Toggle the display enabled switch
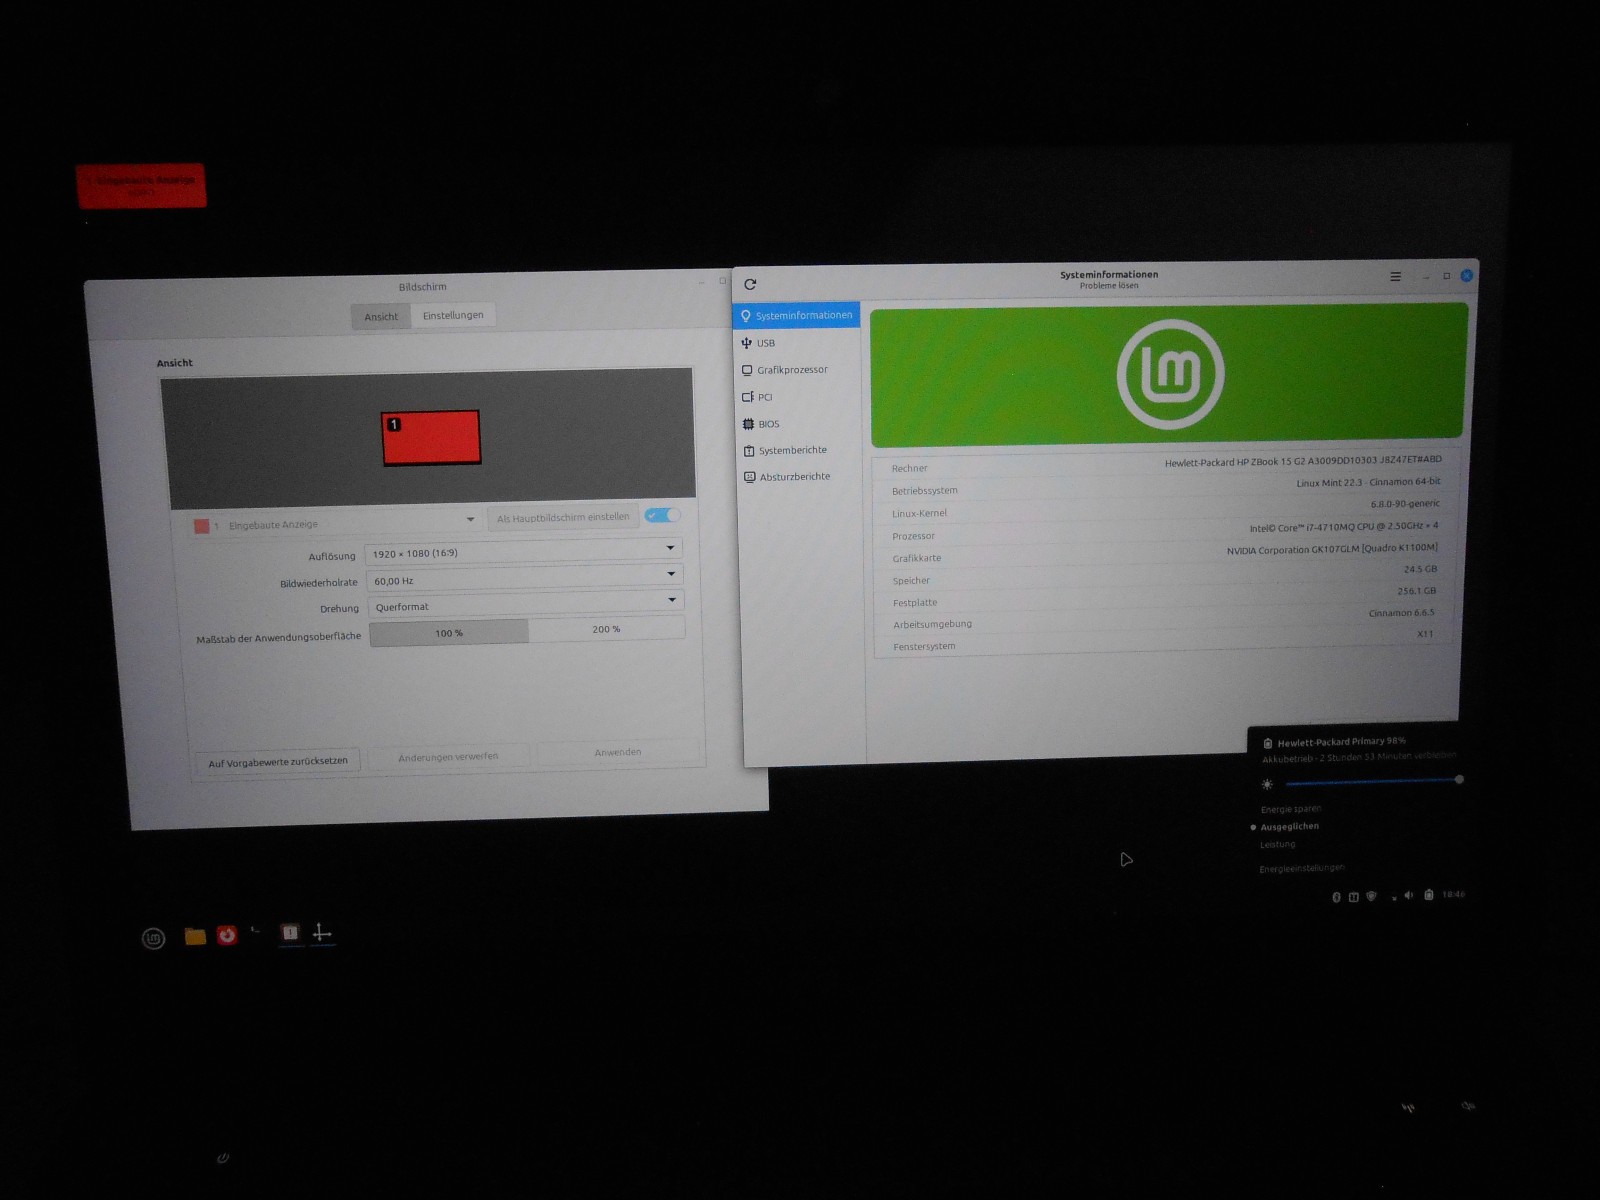1600x1200 pixels. (x=661, y=515)
